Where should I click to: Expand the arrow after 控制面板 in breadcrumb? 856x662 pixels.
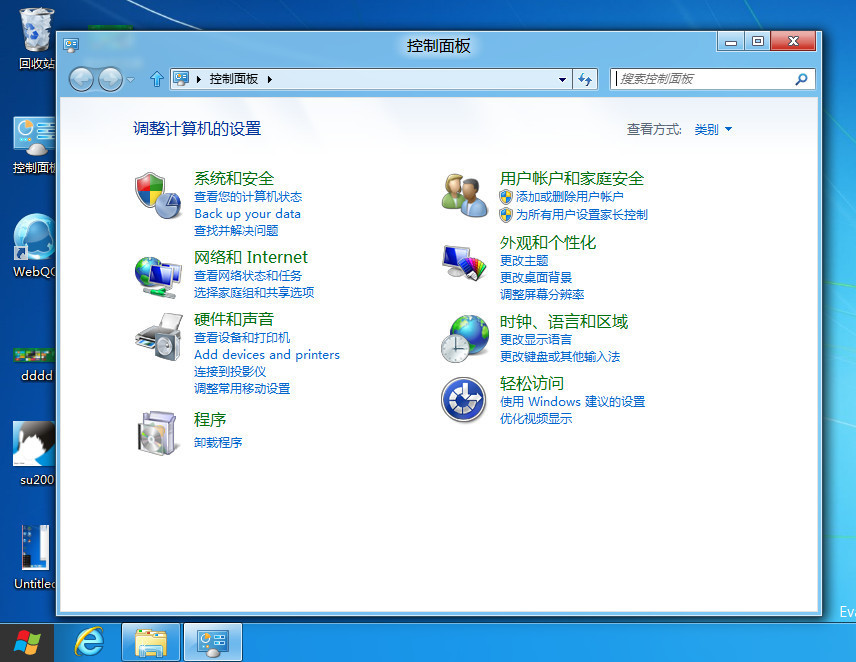coord(270,79)
